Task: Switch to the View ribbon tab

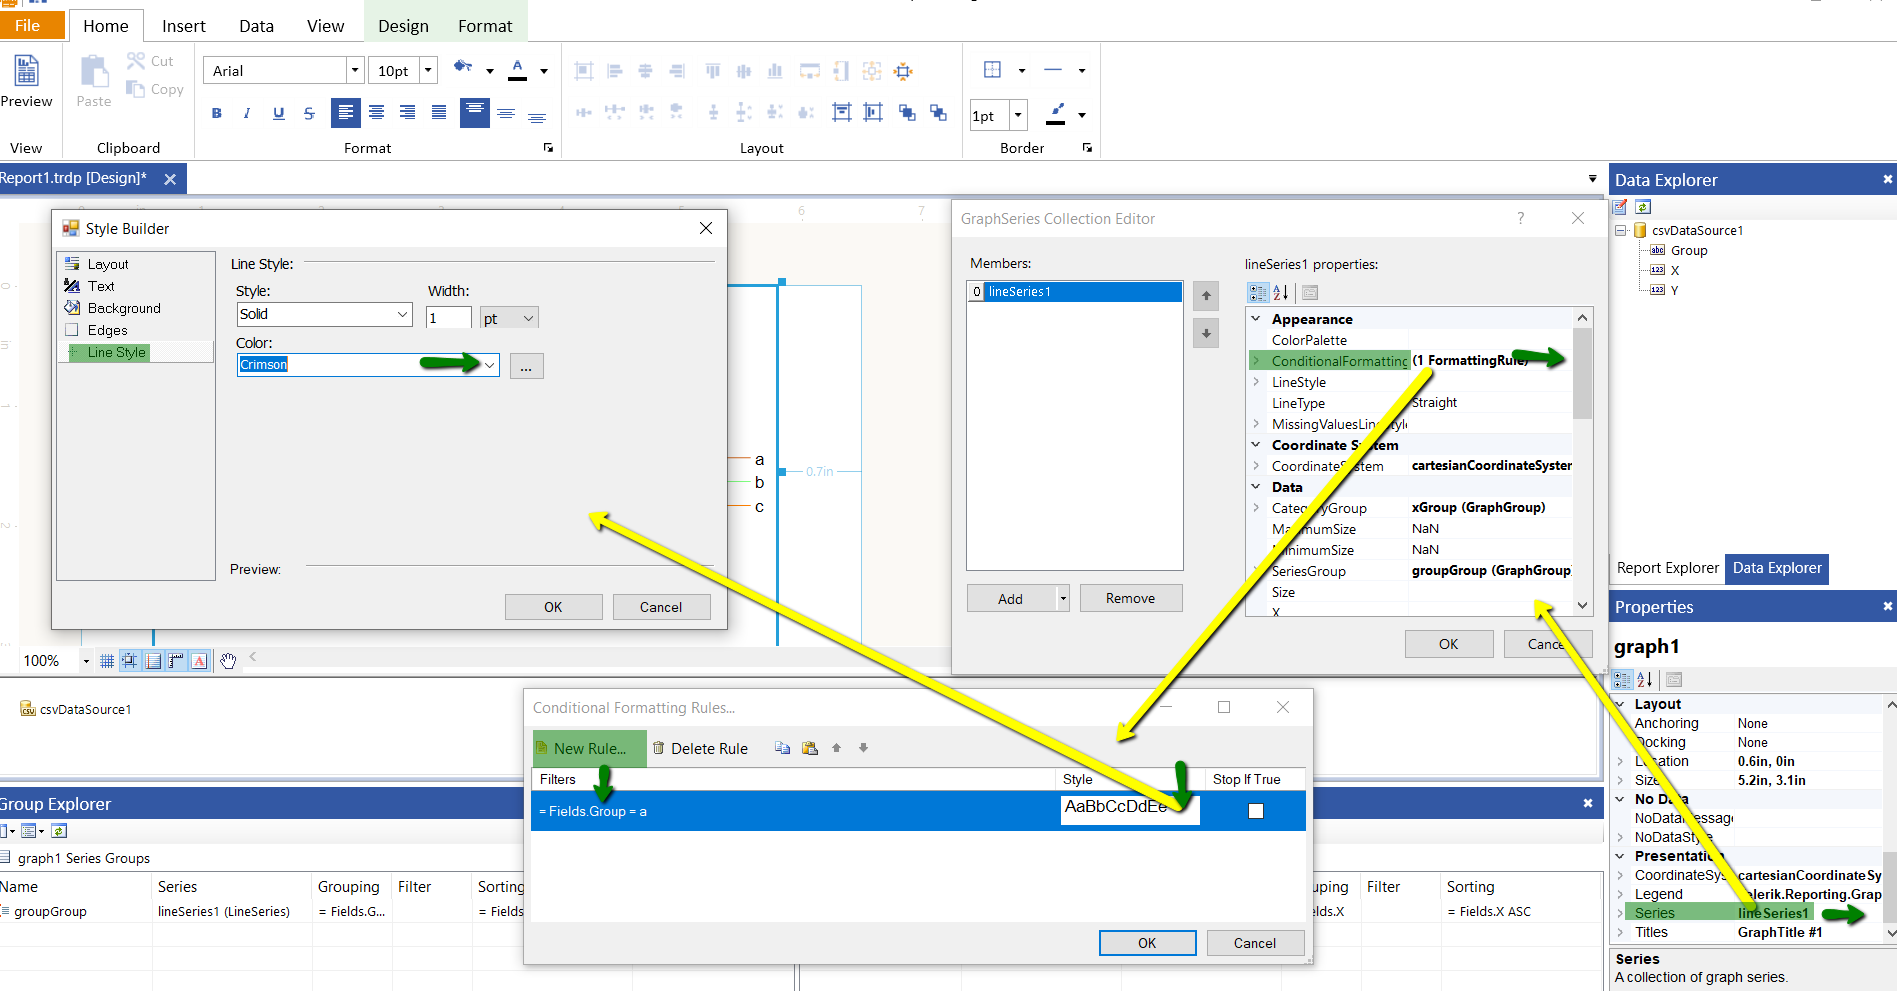Action: [326, 26]
